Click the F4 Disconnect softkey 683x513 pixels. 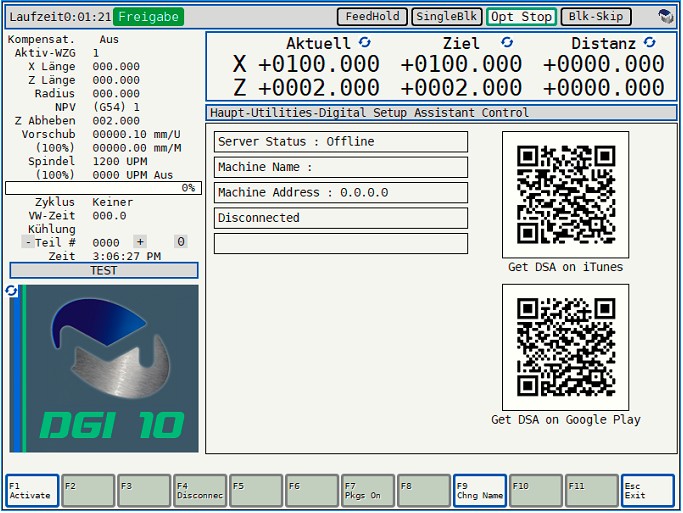click(200, 491)
